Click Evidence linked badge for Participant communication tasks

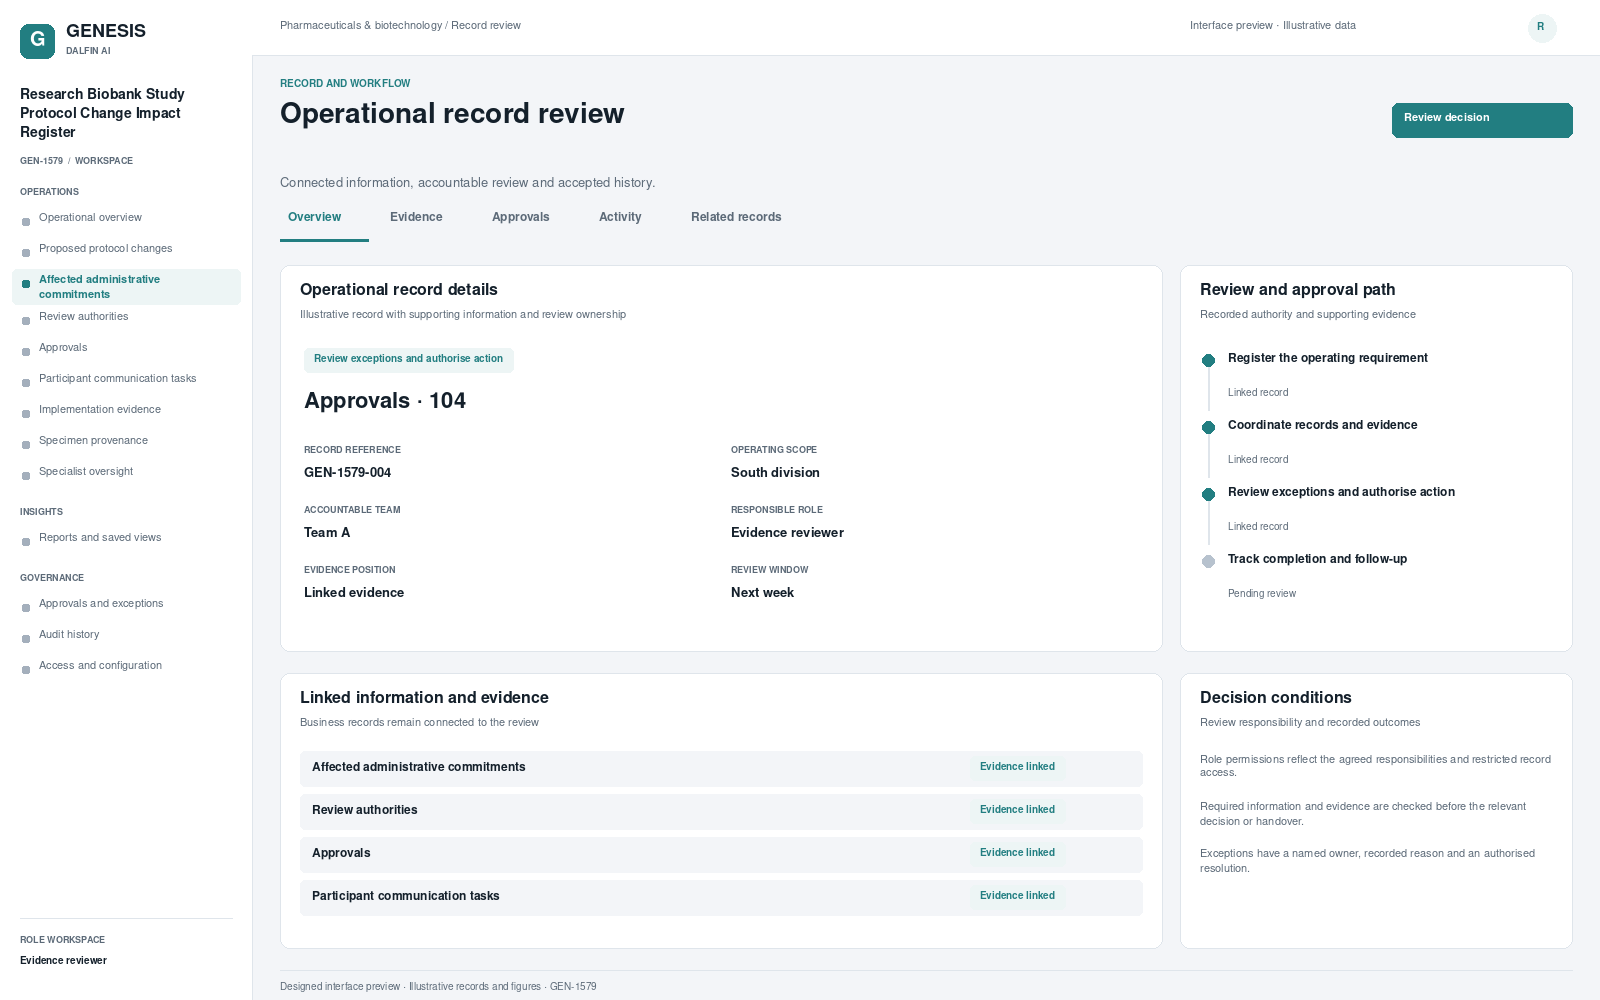pyautogui.click(x=1017, y=896)
